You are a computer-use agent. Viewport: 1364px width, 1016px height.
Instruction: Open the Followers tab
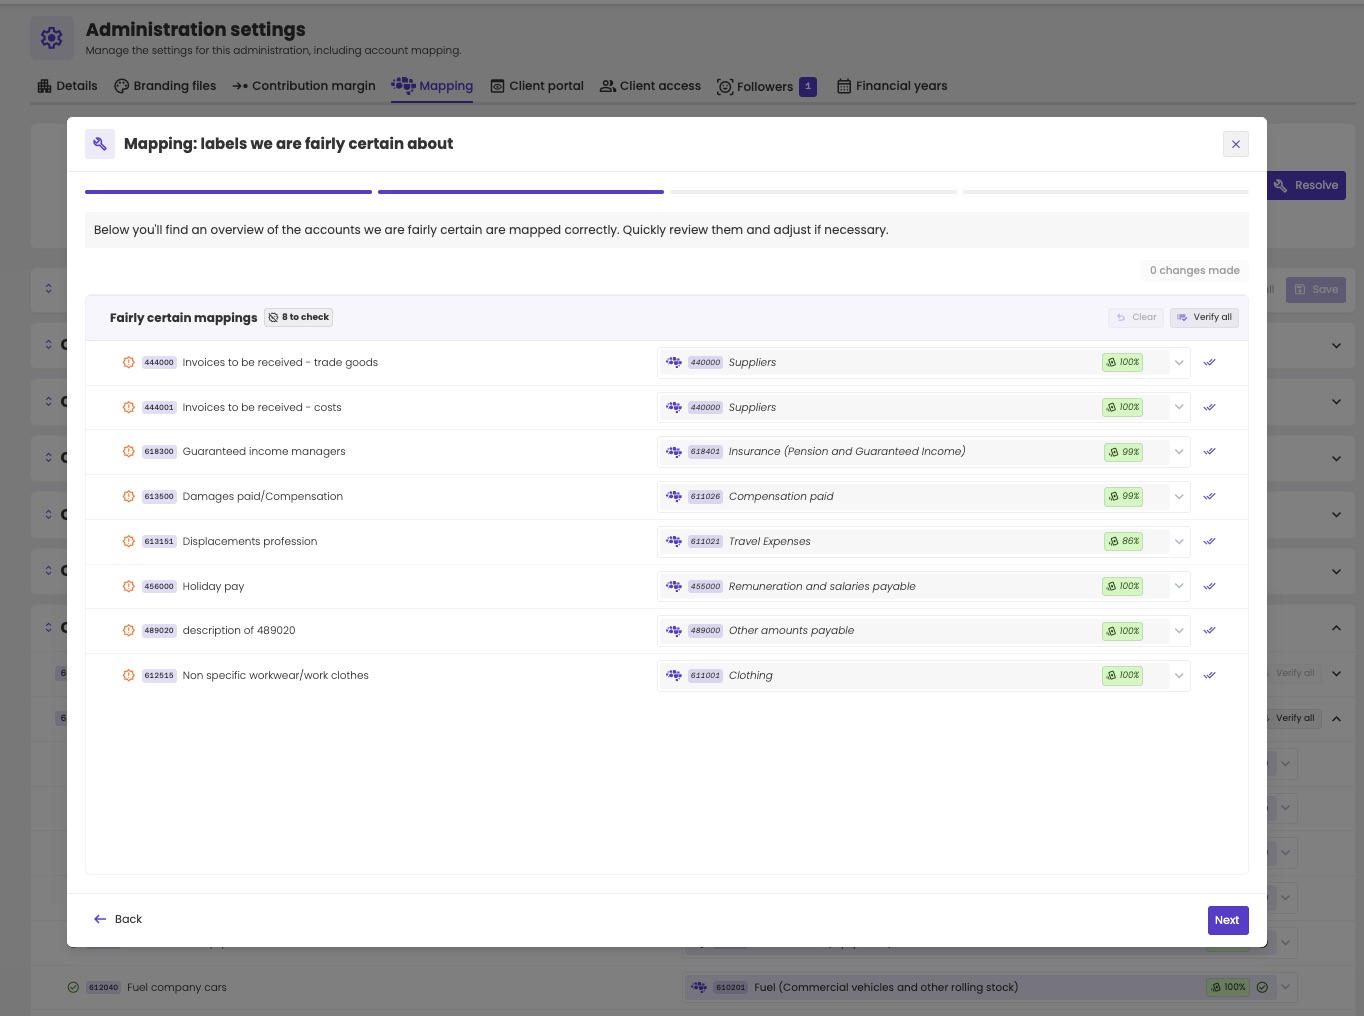coord(766,87)
